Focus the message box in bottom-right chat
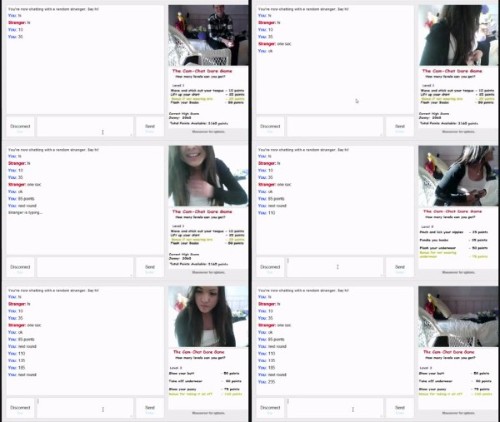This screenshot has height=422, width=500. (x=335, y=408)
